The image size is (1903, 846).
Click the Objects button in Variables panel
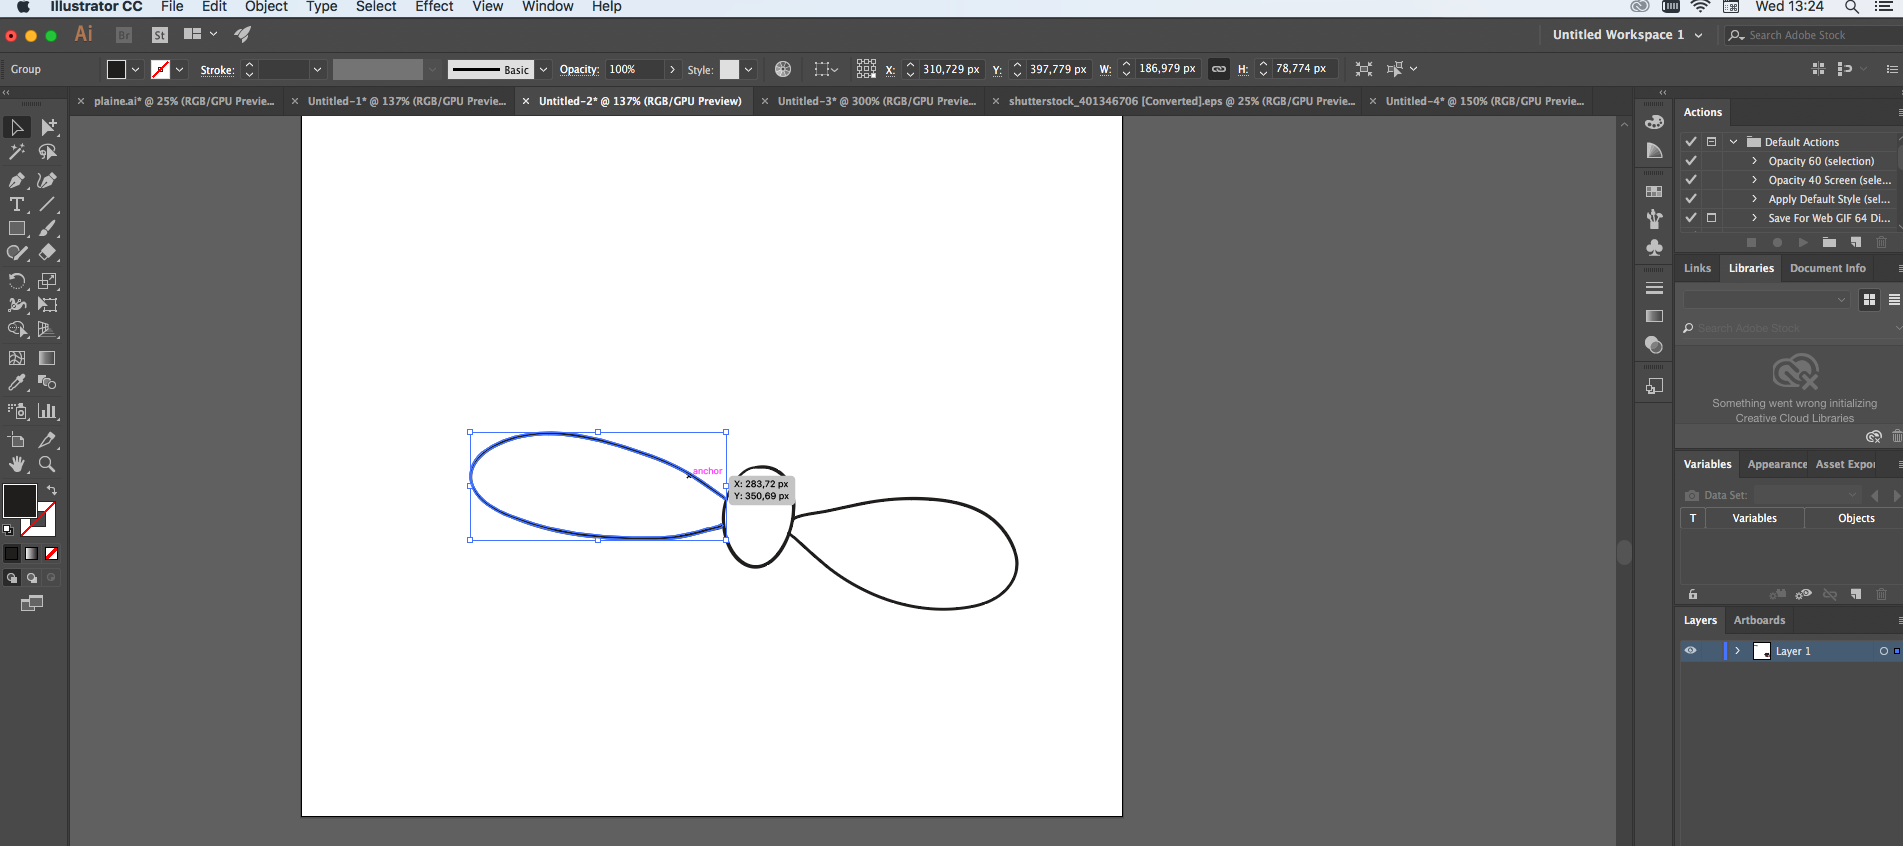click(x=1856, y=518)
